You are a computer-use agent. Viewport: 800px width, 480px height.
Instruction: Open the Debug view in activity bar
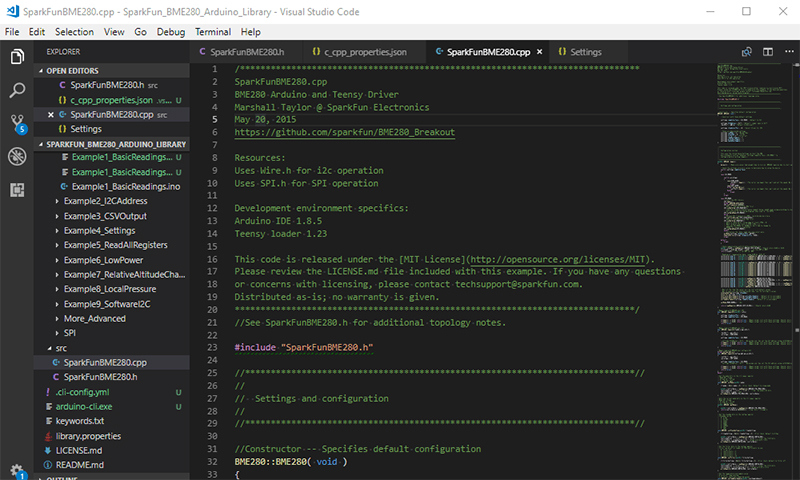click(x=17, y=157)
